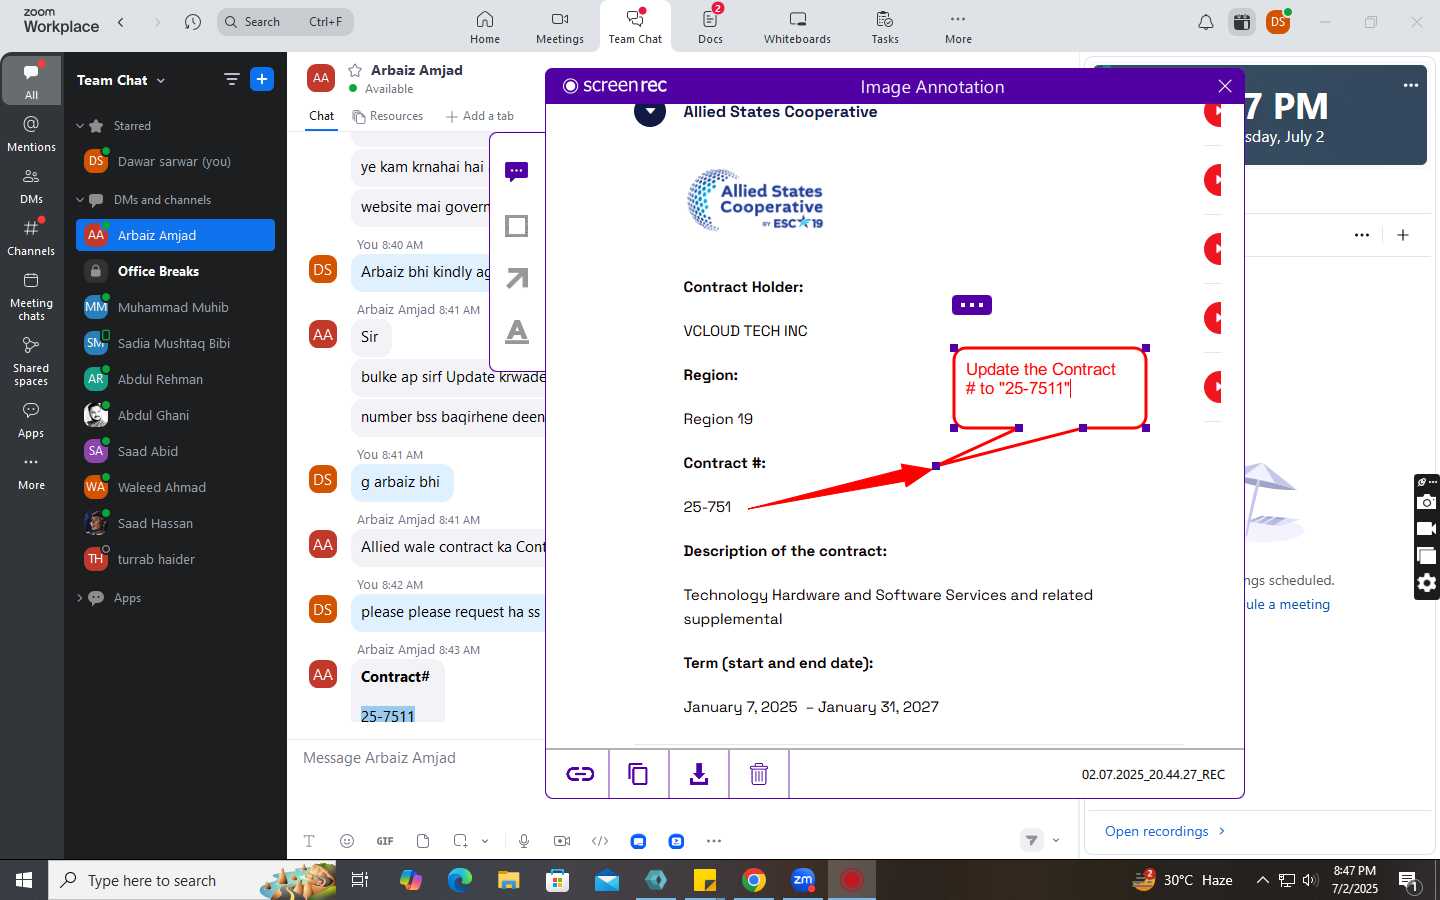The height and width of the screenshot is (900, 1440).
Task: Click the Open recordings link
Action: click(x=1165, y=831)
